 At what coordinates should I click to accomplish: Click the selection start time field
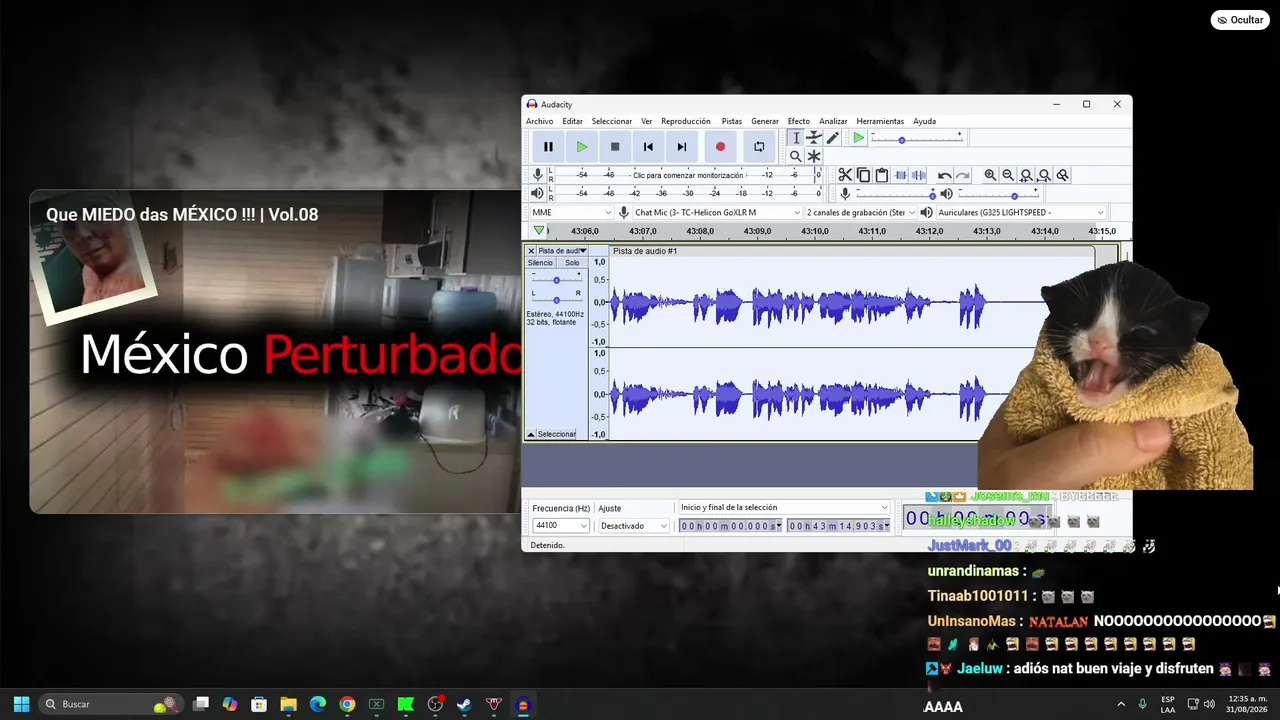coord(730,526)
